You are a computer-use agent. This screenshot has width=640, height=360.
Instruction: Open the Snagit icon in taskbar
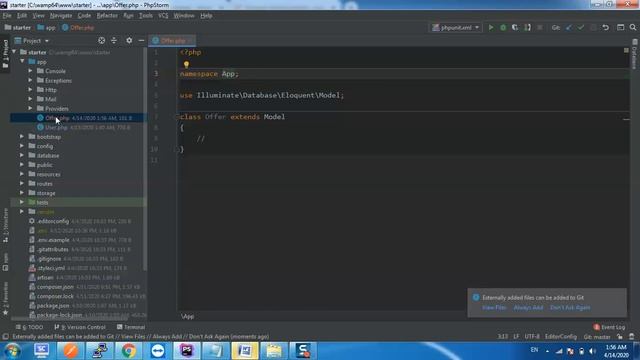pos(303,351)
